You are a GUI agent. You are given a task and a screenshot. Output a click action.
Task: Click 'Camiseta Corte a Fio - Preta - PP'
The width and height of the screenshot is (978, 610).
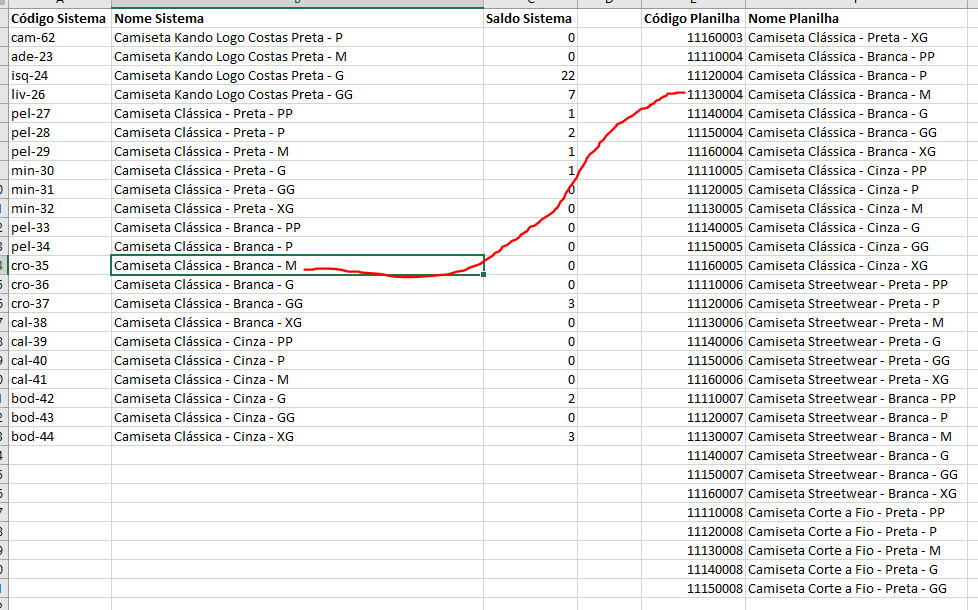[846, 513]
